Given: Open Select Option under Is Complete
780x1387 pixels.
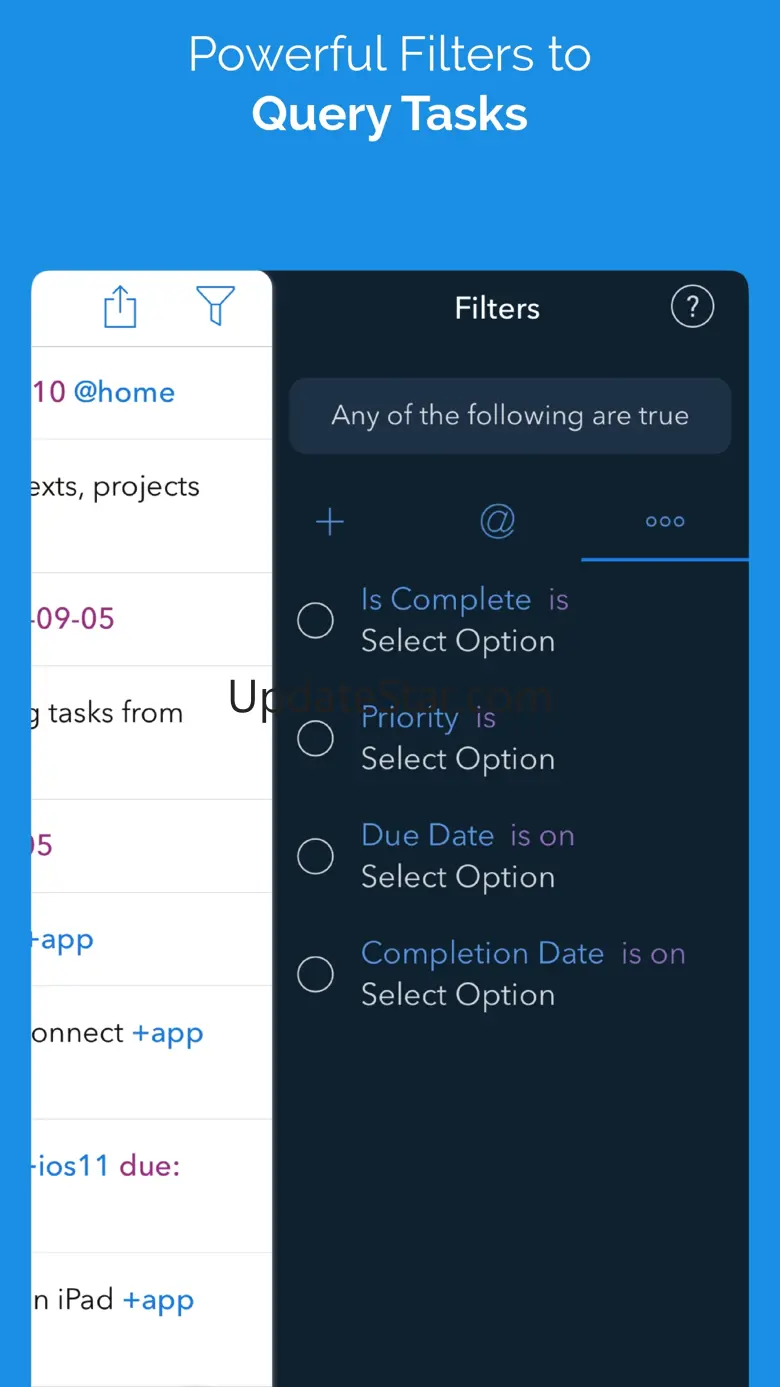Looking at the screenshot, I should (x=458, y=642).
